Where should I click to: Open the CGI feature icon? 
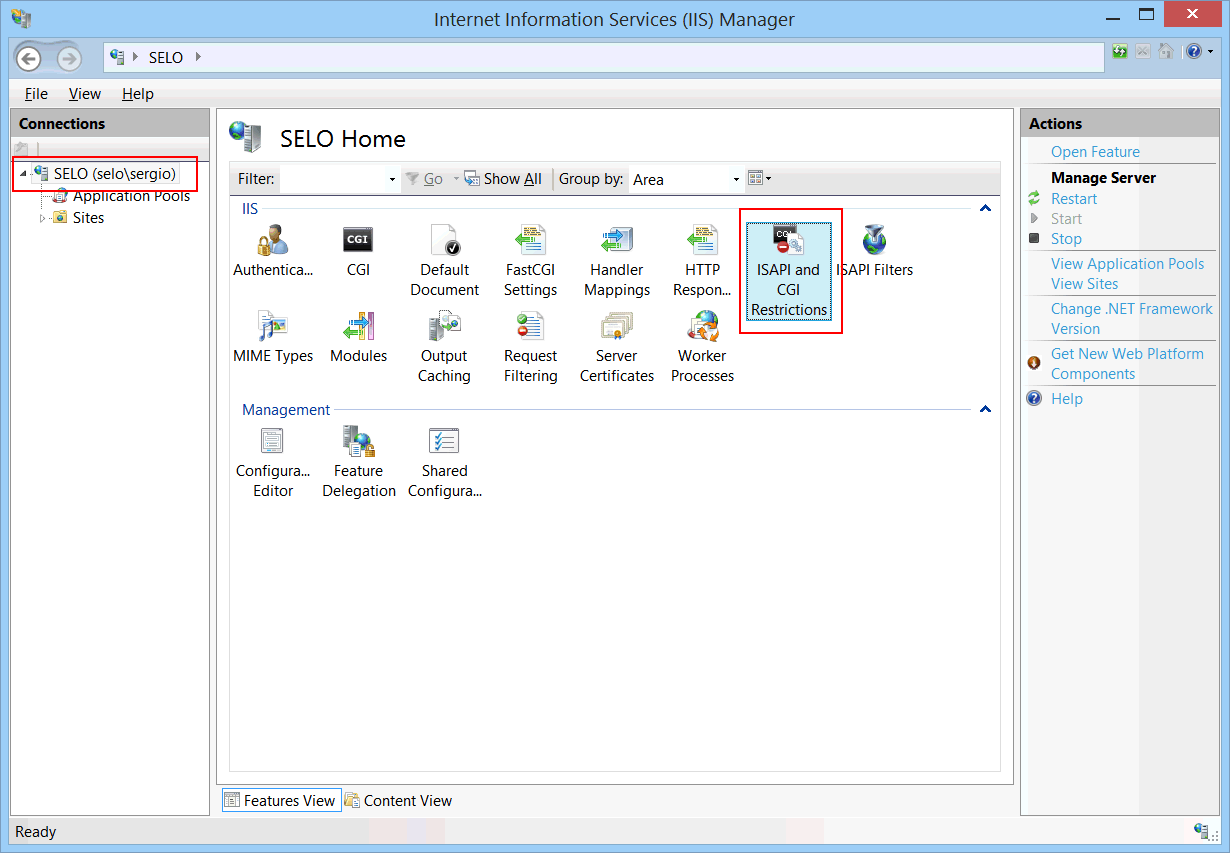[358, 251]
